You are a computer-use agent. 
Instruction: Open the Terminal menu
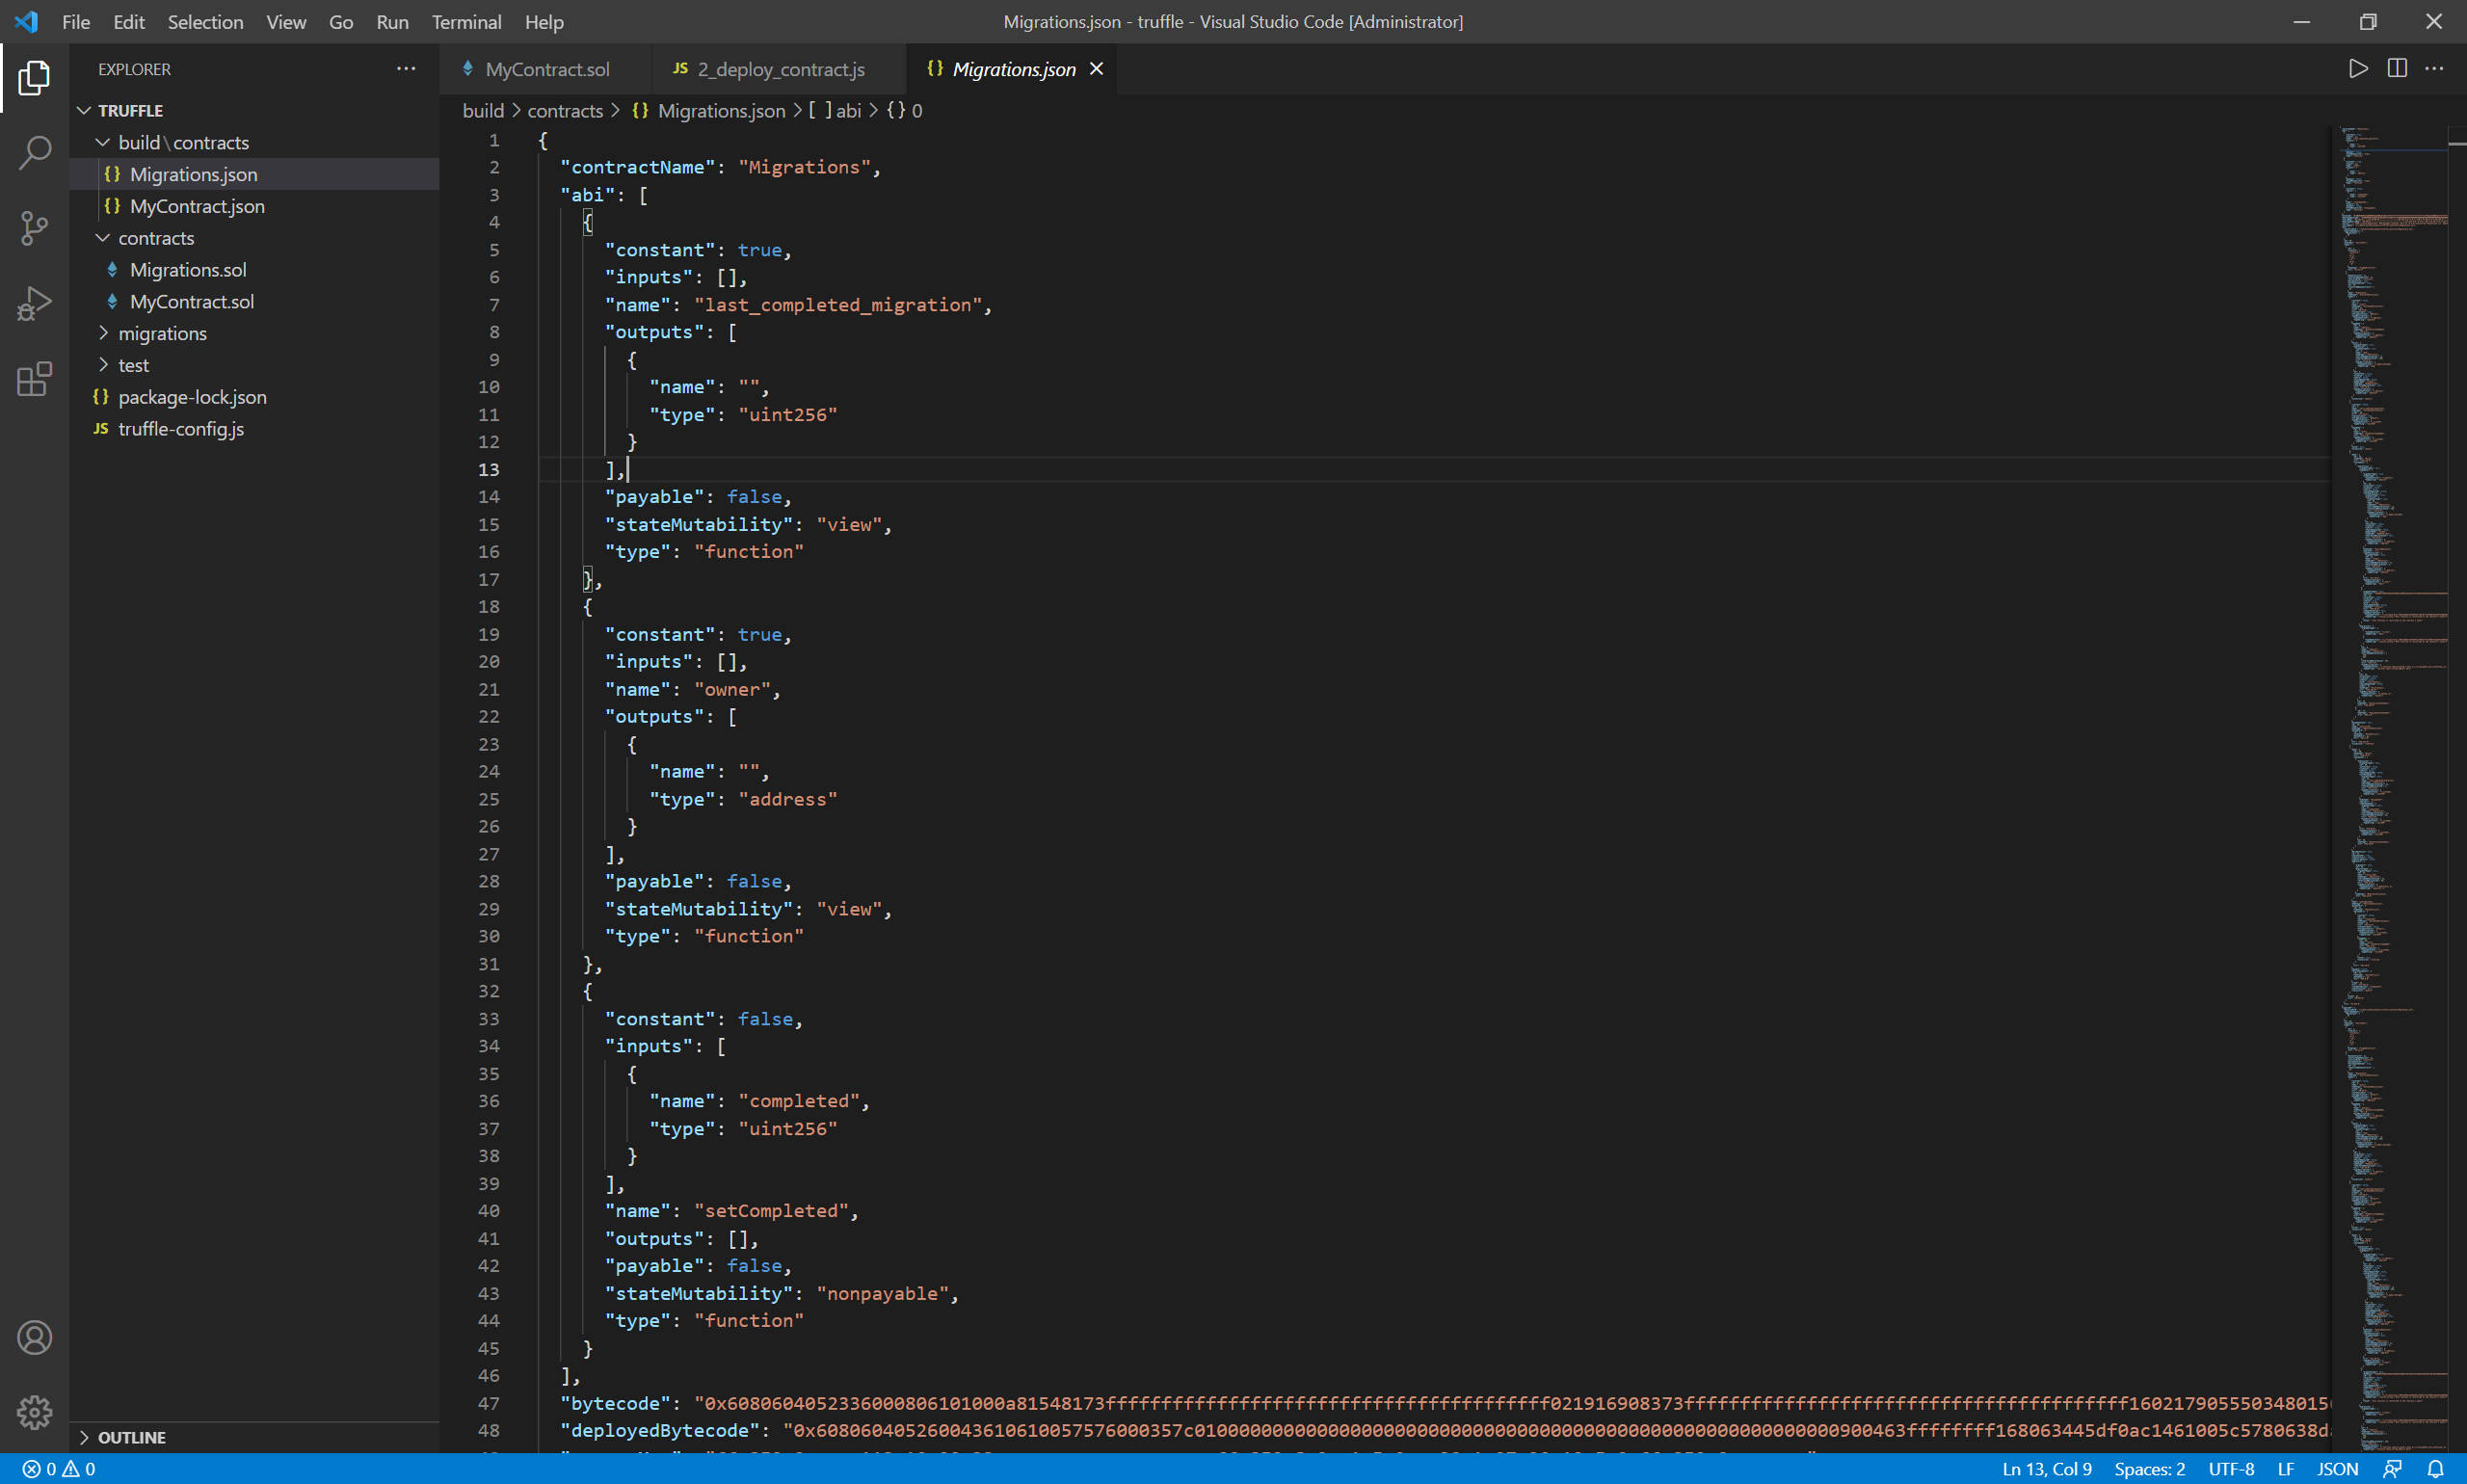pos(466,22)
